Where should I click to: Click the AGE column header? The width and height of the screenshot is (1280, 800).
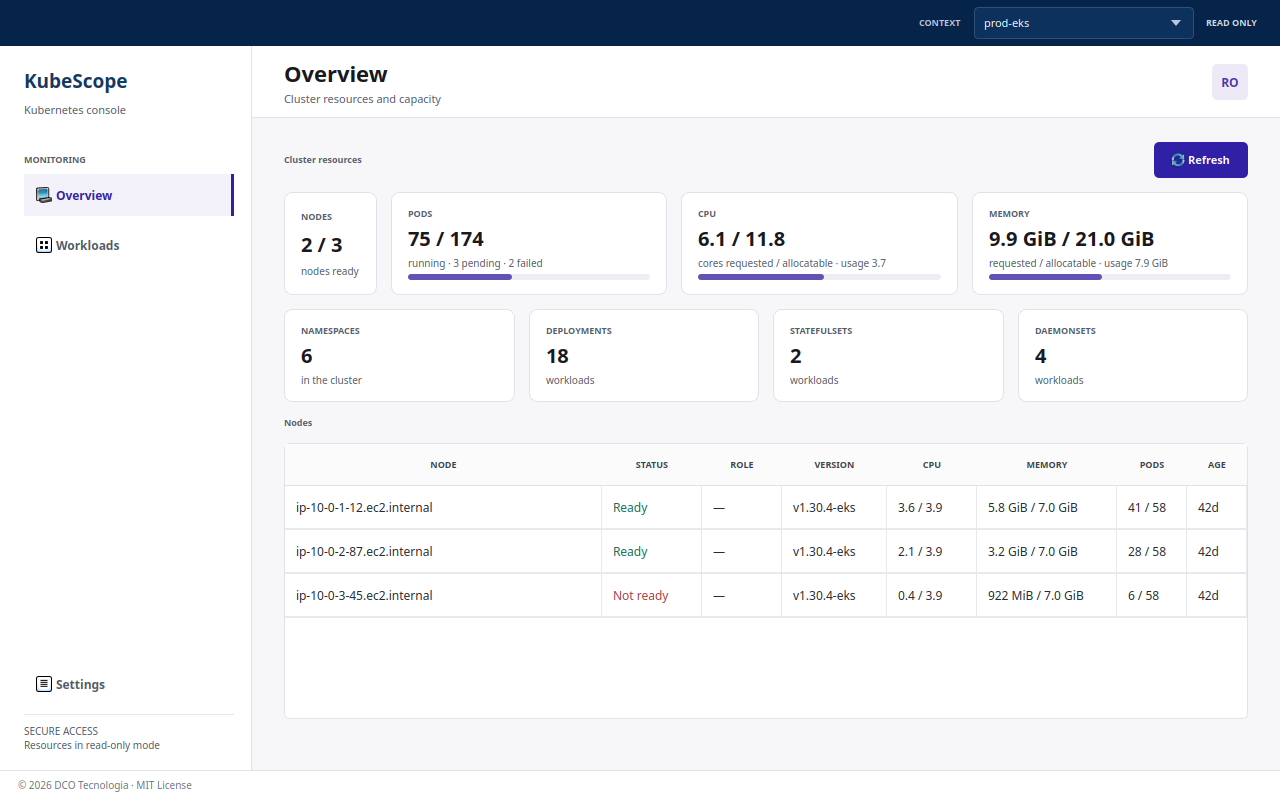1217,465
